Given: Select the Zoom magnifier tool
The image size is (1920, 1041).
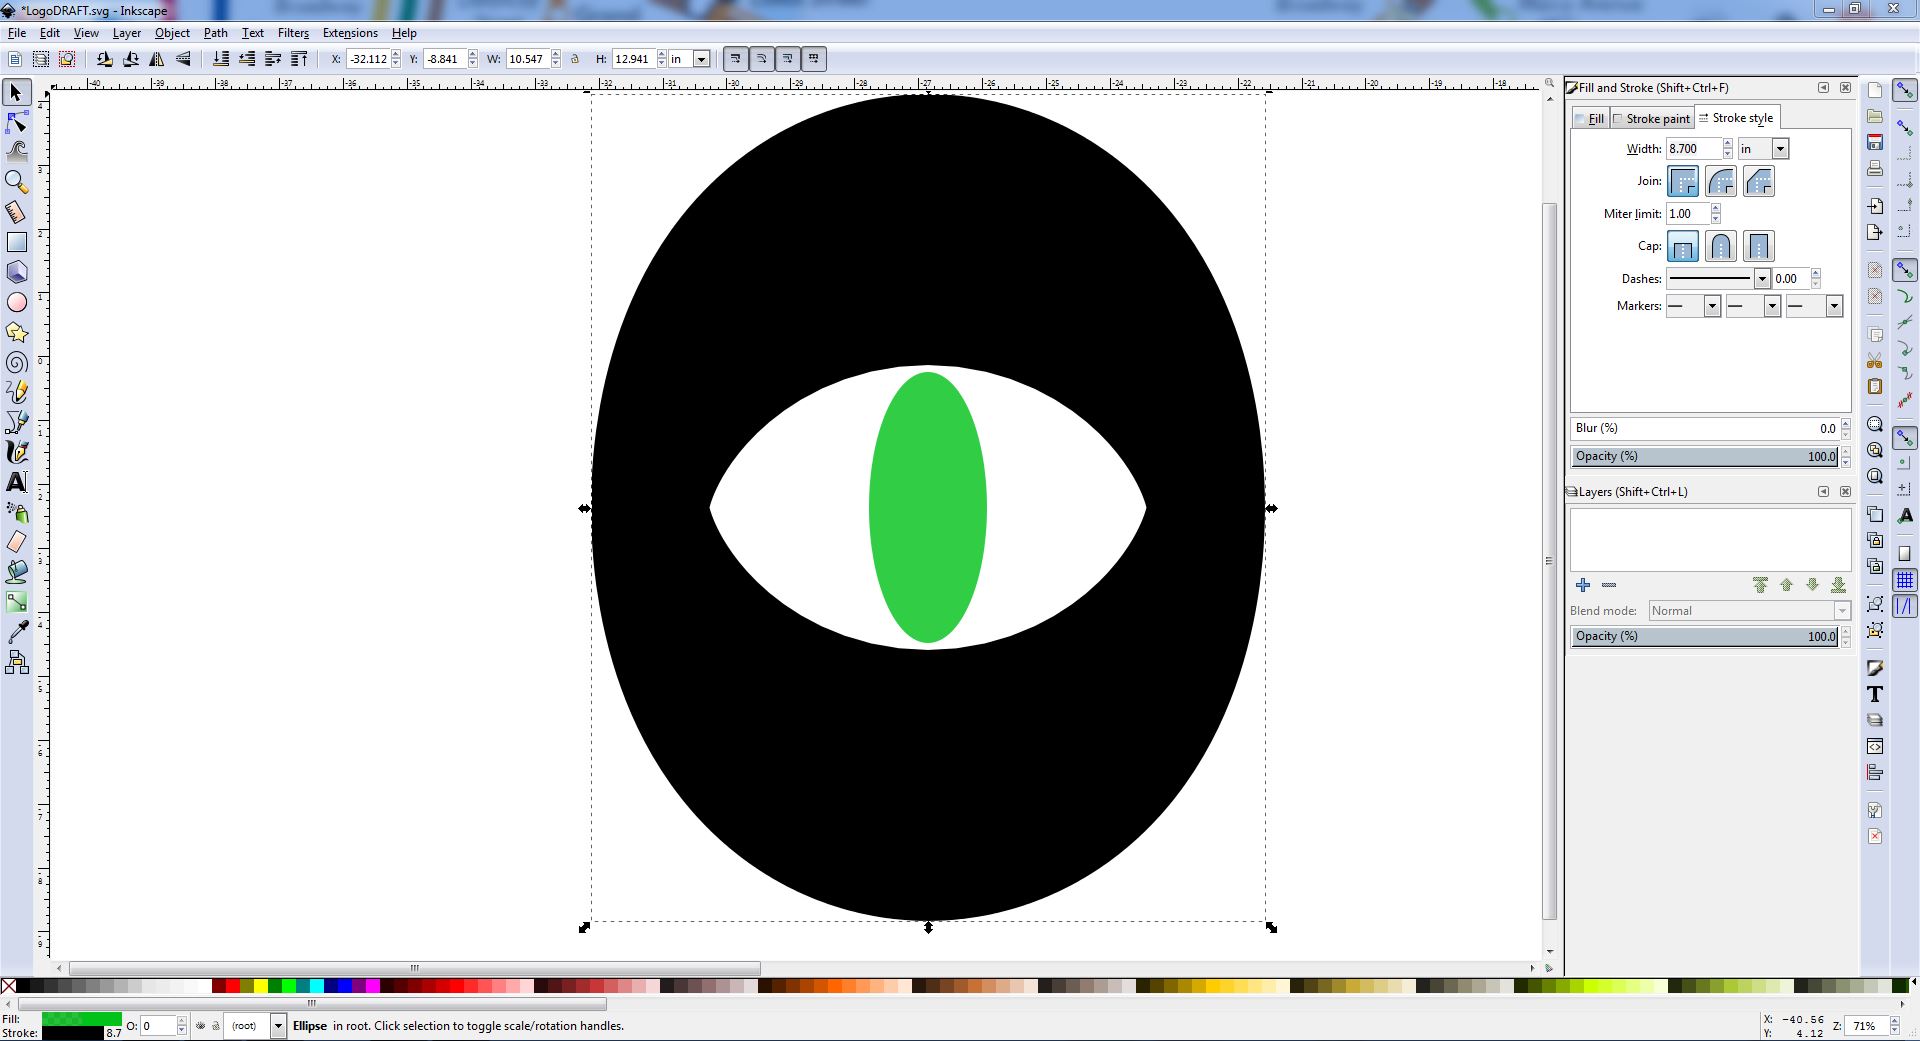Looking at the screenshot, I should pyautogui.click(x=17, y=182).
